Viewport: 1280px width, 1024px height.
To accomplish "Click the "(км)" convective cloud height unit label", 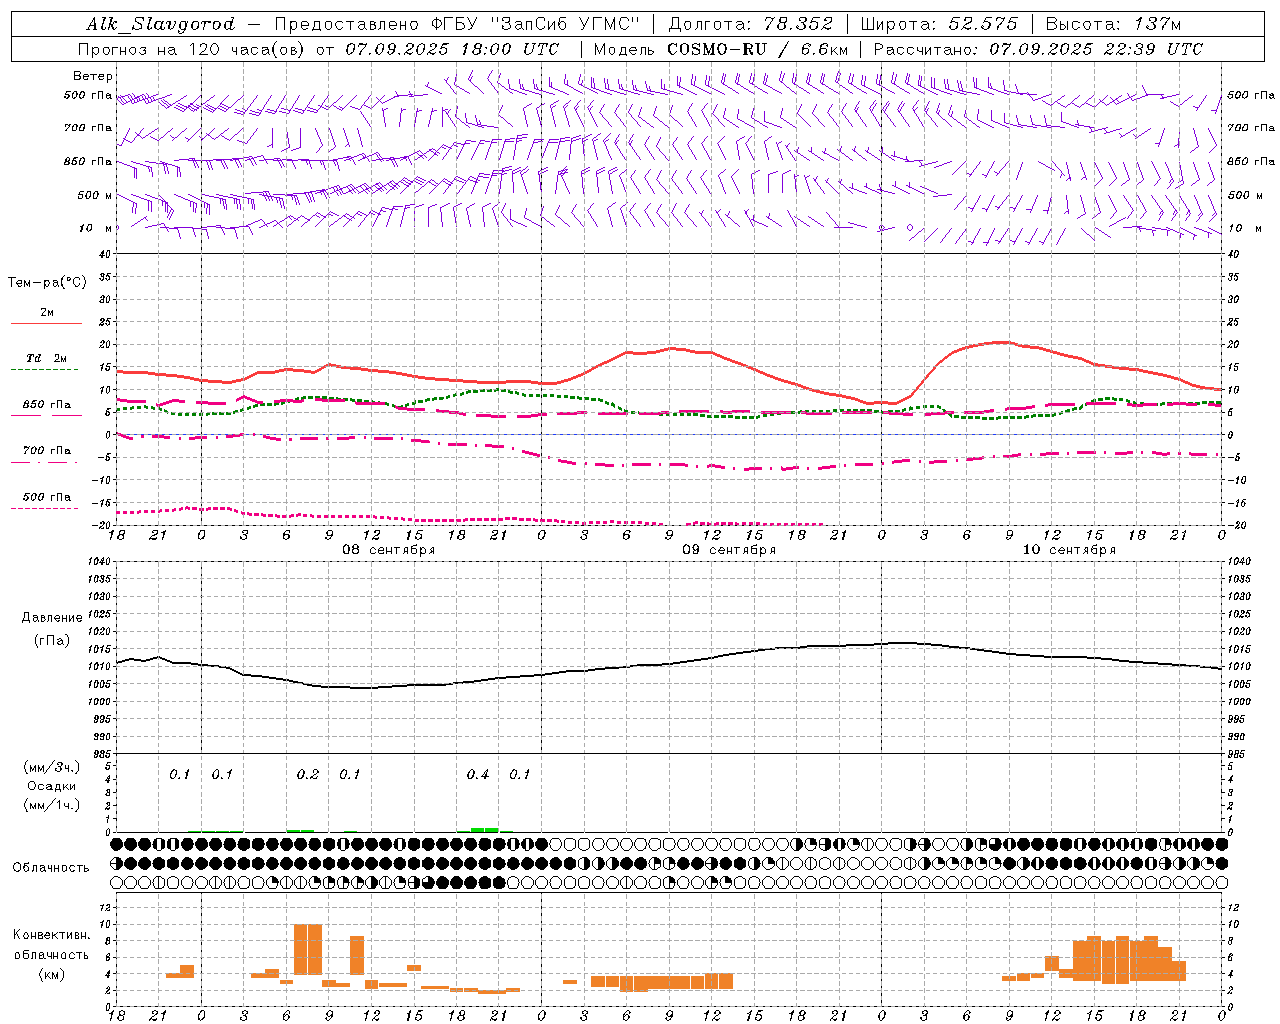I will [x=52, y=974].
